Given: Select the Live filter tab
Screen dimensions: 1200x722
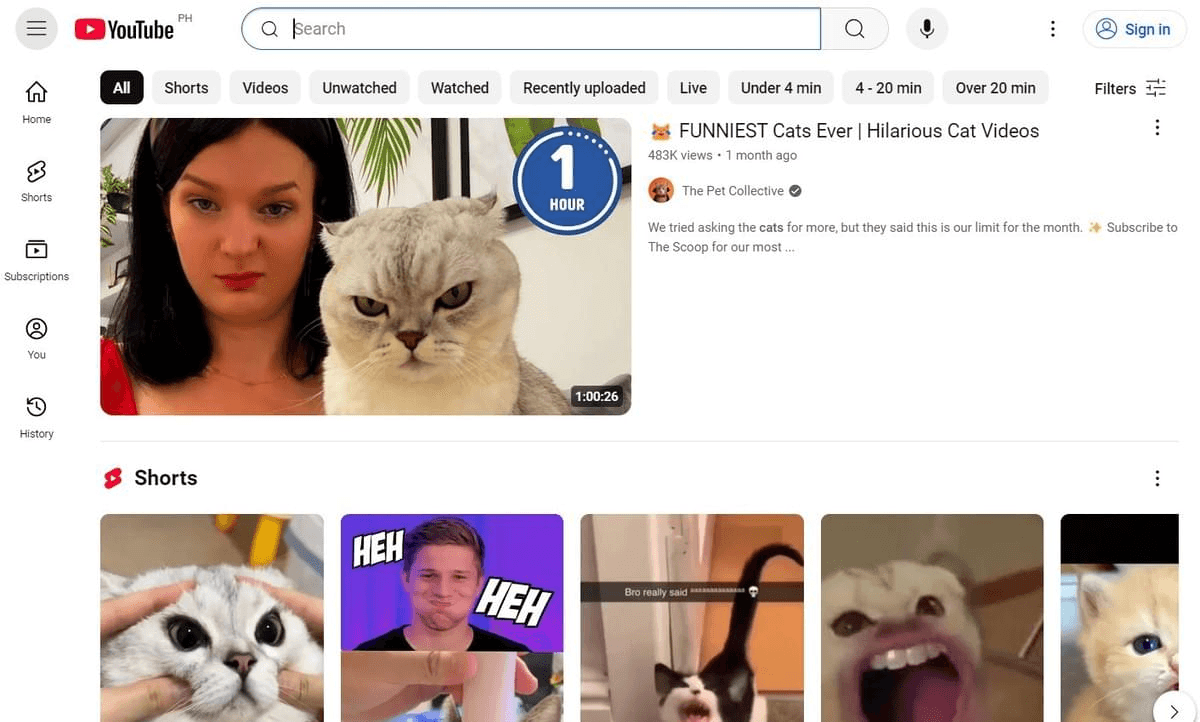Looking at the screenshot, I should (692, 88).
